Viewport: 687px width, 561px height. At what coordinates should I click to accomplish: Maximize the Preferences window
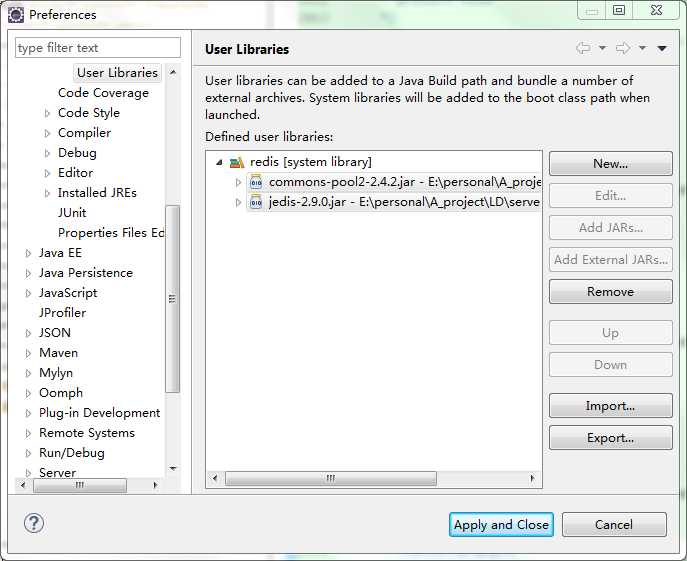619,10
